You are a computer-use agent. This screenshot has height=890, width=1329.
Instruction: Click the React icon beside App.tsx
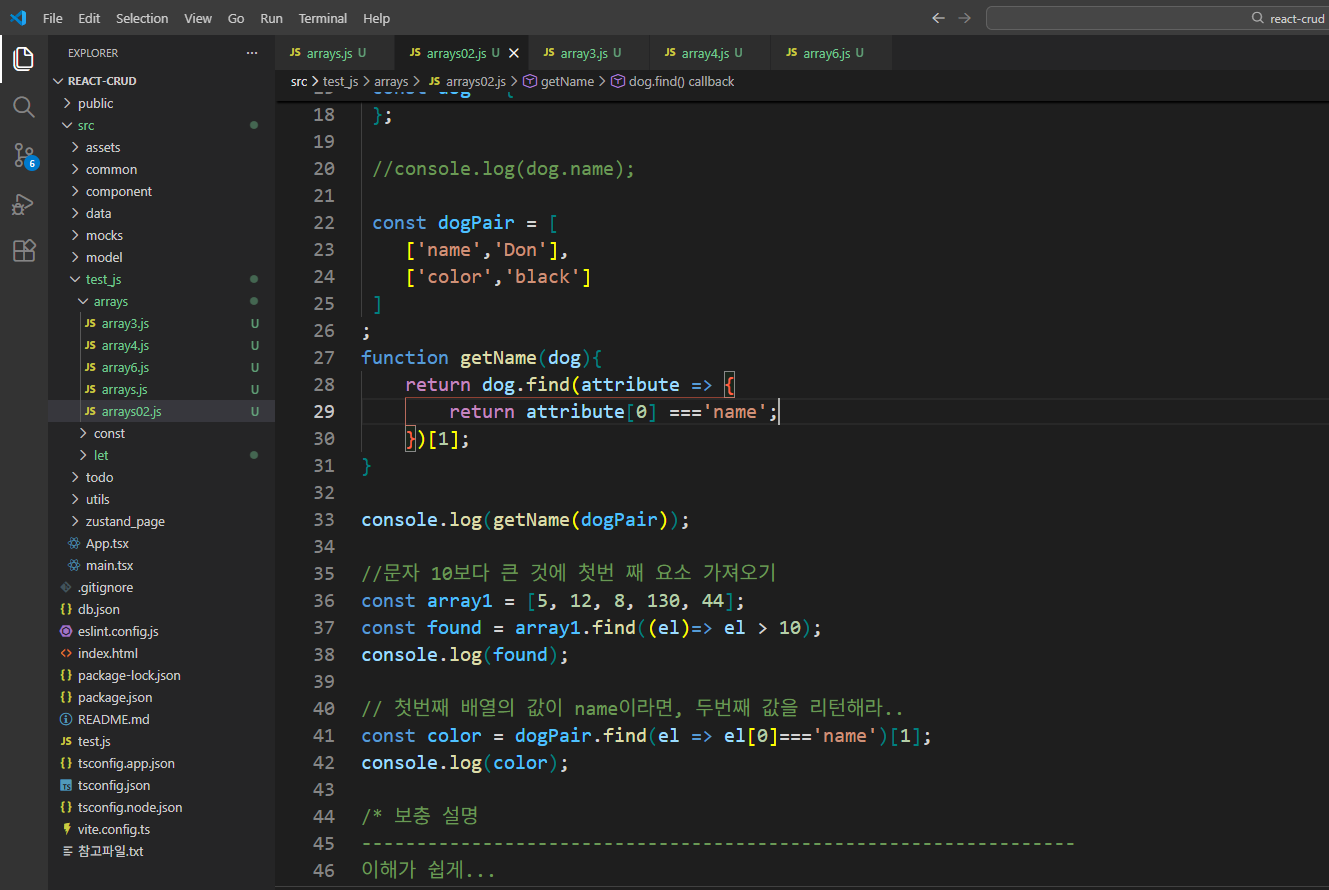coord(74,544)
